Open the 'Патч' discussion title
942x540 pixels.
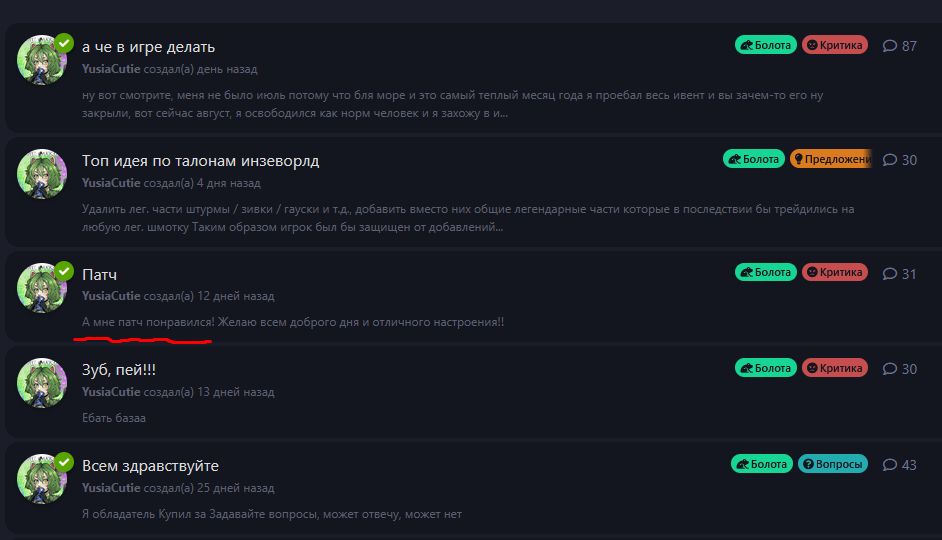tap(99, 275)
